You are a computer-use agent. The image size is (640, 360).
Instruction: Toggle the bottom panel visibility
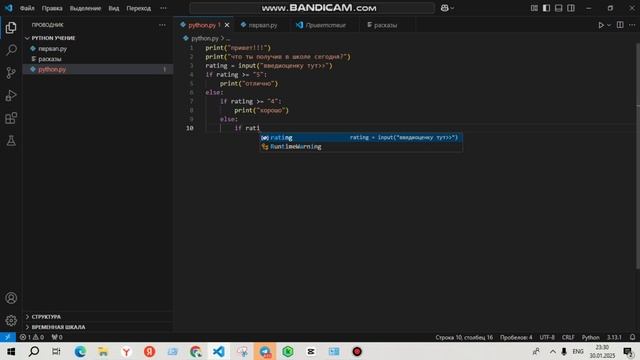558,8
